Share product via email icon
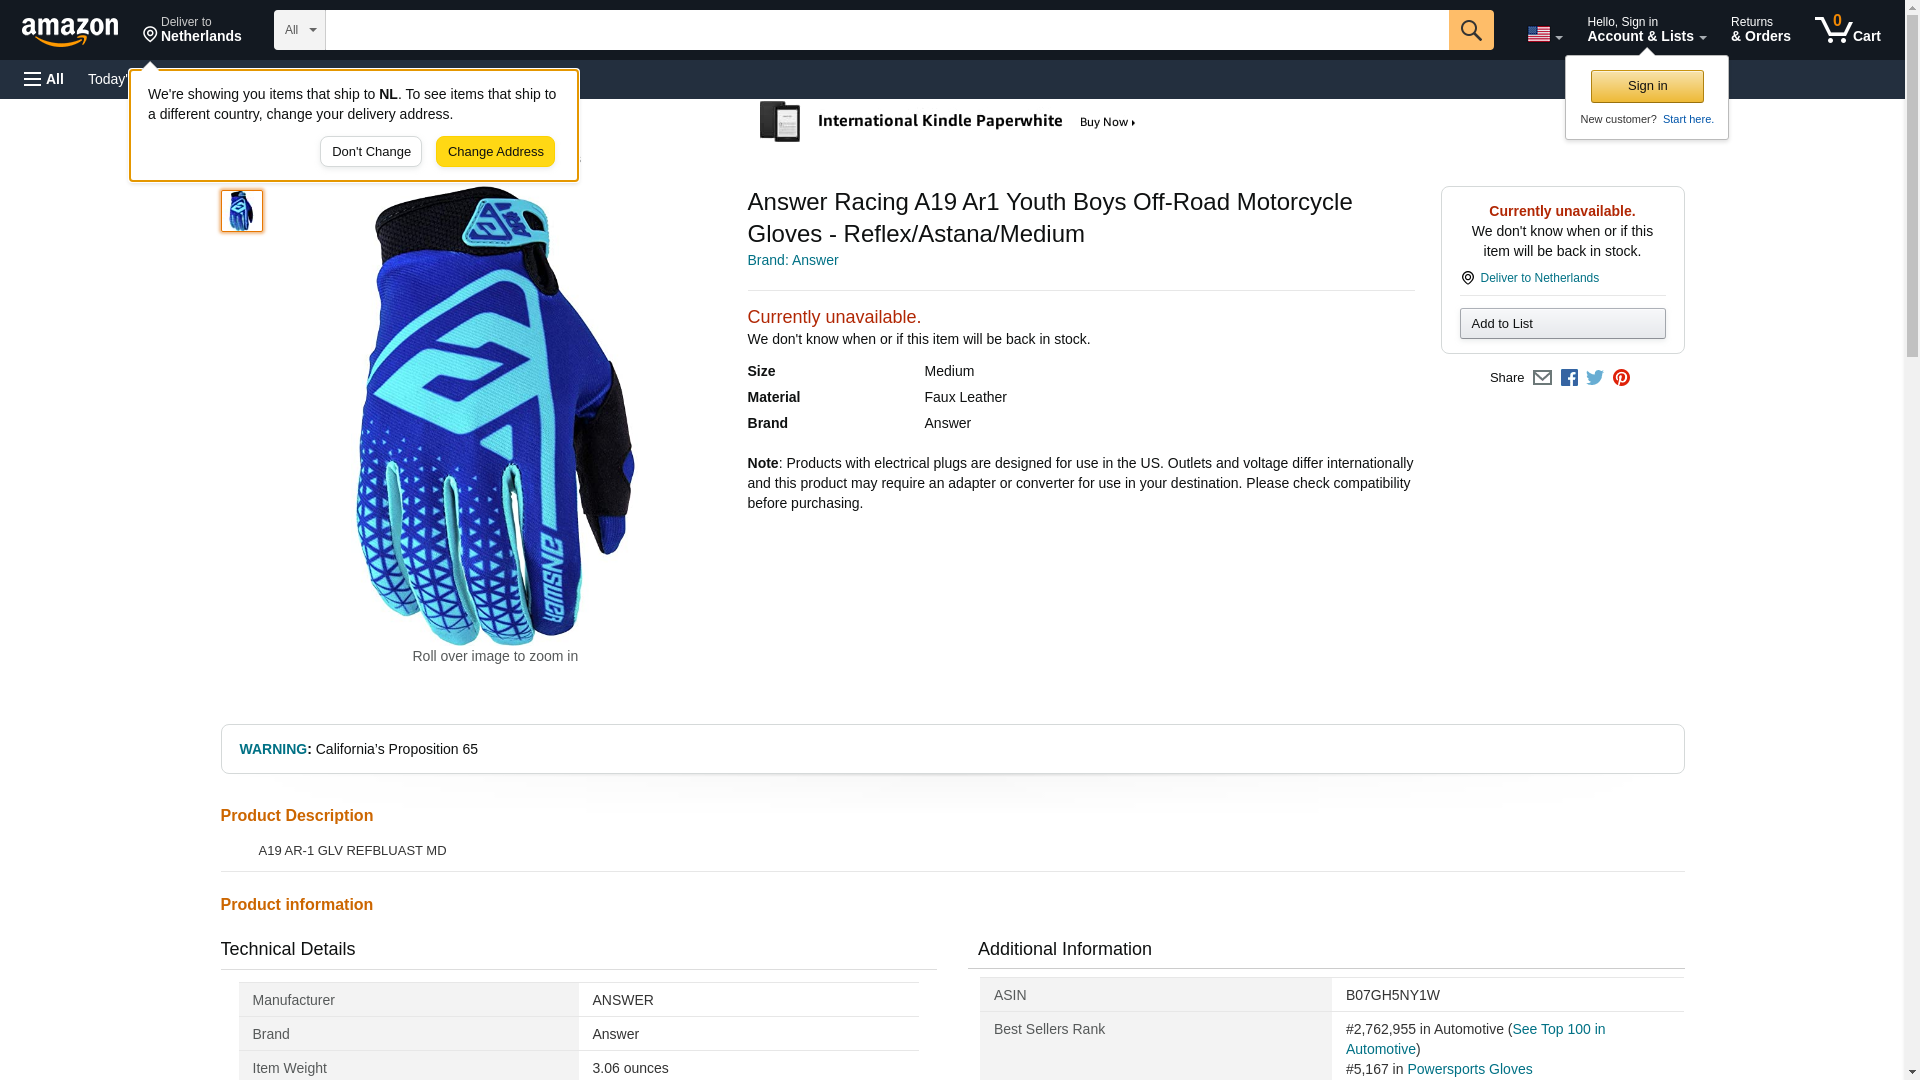Image resolution: width=1920 pixels, height=1080 pixels. pos(1542,378)
